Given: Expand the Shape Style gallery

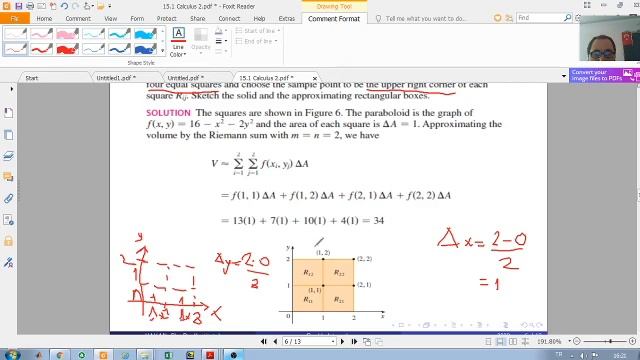Looking at the screenshot, I should tap(162, 51).
